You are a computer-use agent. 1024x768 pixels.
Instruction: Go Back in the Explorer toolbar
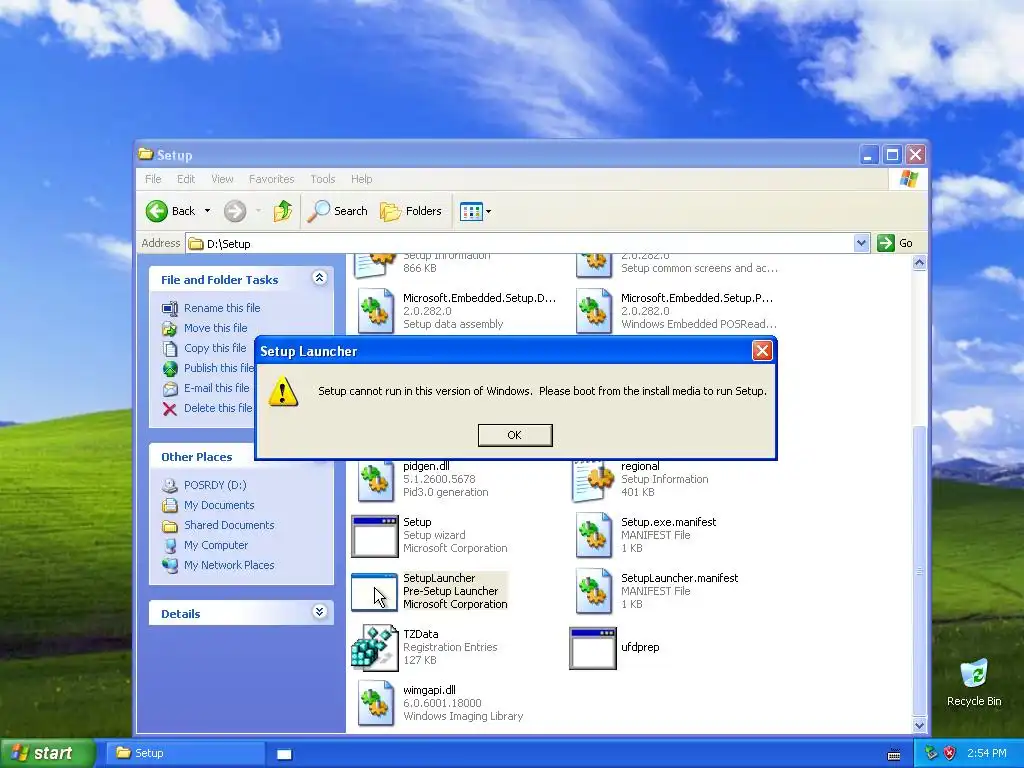tap(170, 211)
